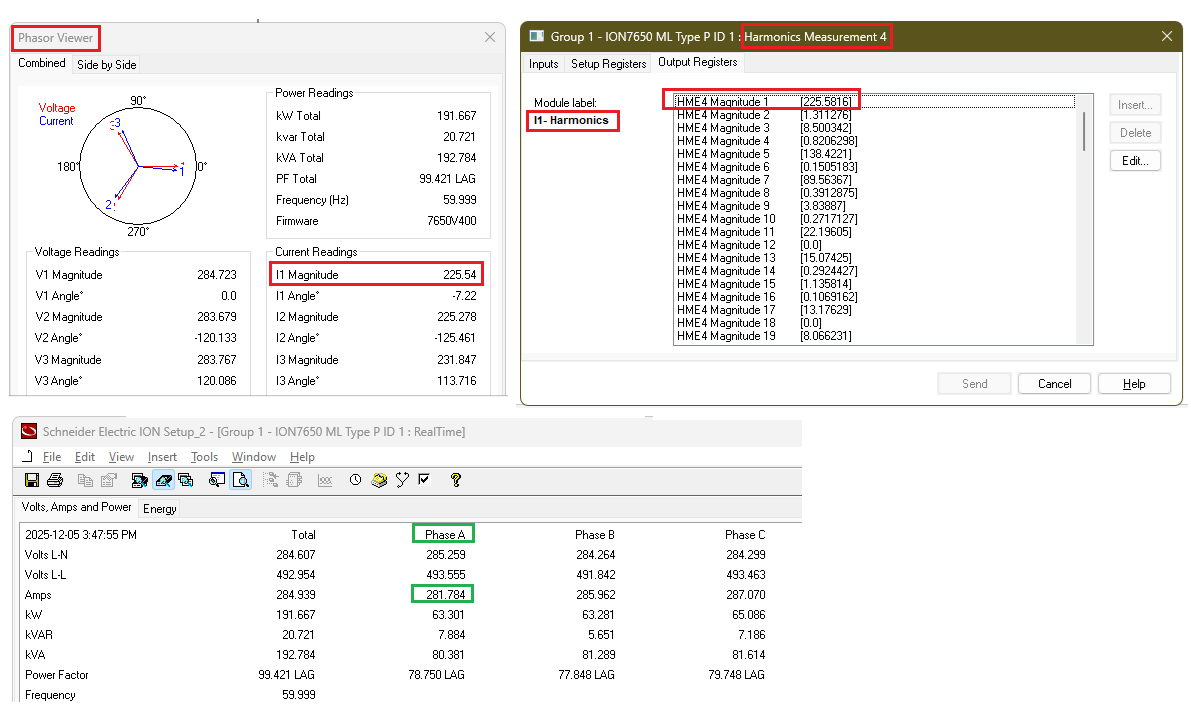Click the Phase C Amps value 287.070
This screenshot has height=715, width=1191.
point(745,595)
